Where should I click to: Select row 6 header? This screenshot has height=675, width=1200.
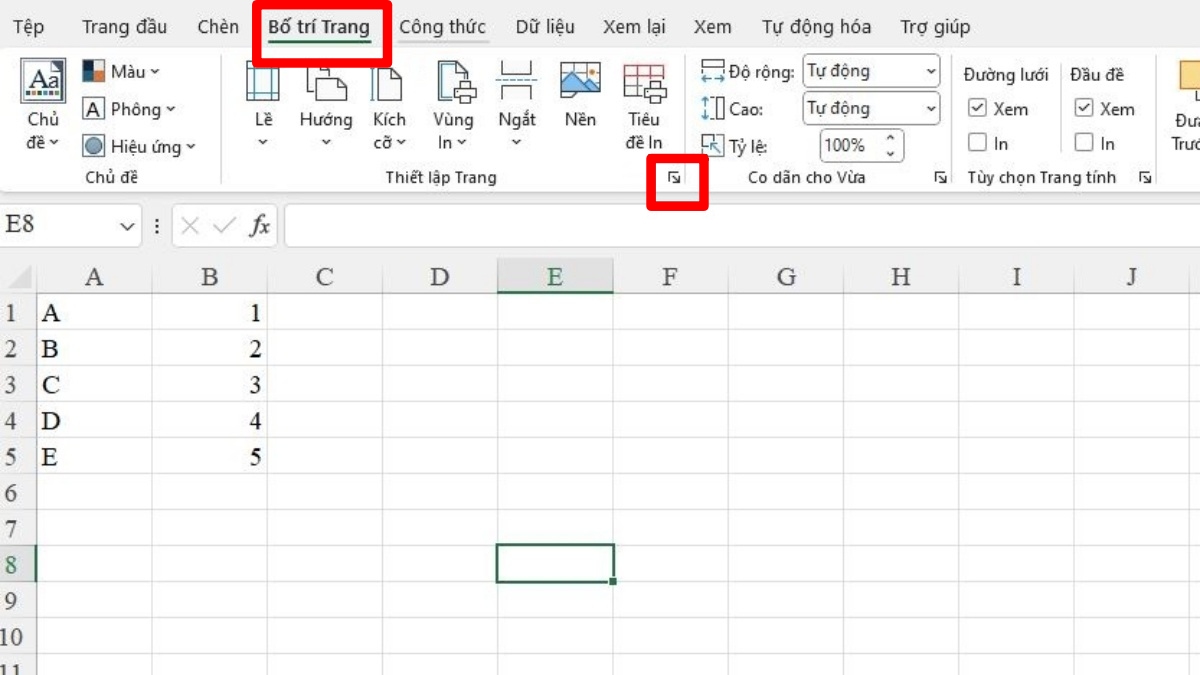click(x=18, y=492)
